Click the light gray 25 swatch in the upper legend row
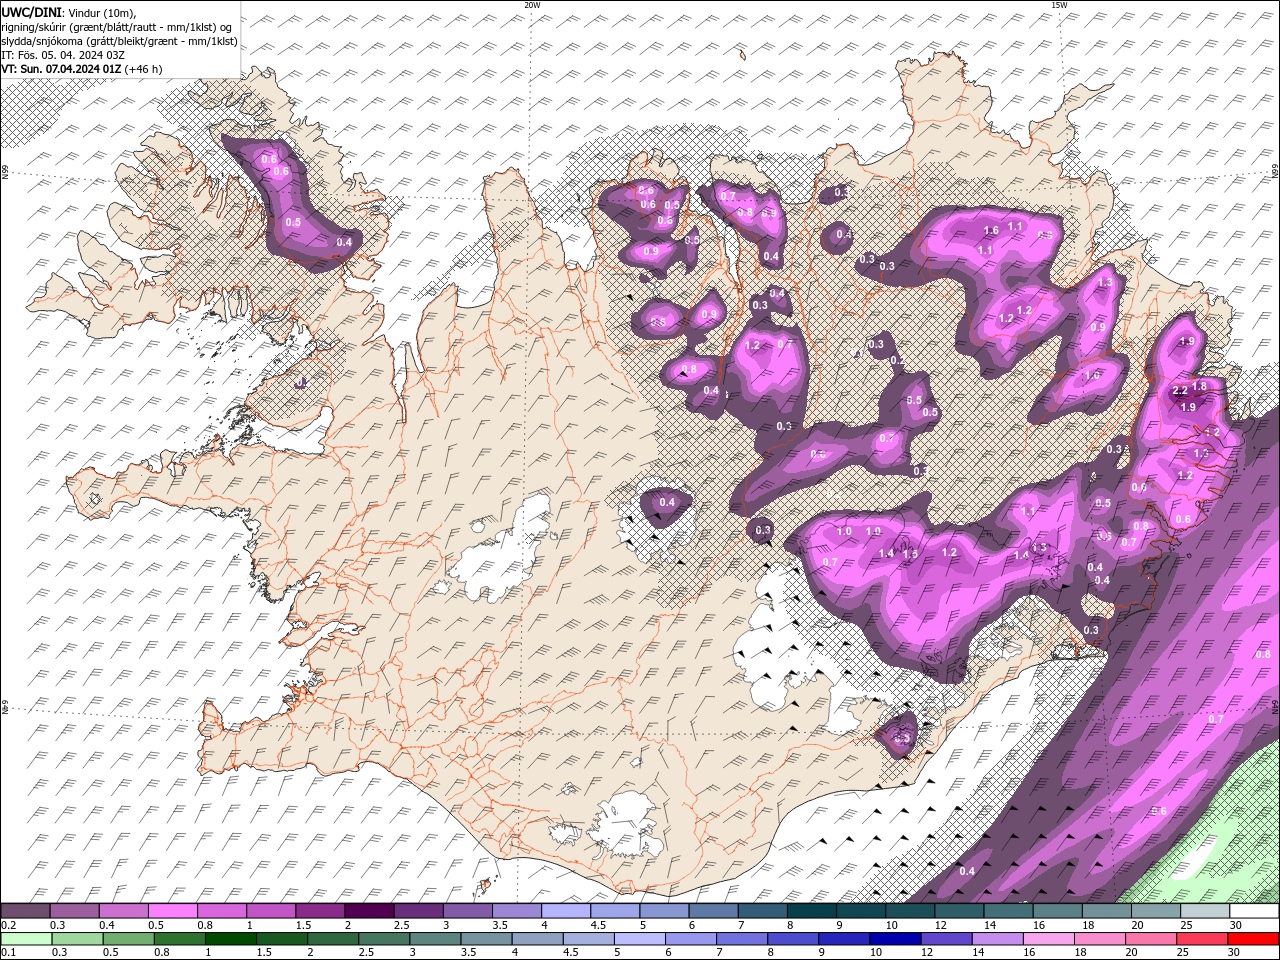 point(1205,911)
